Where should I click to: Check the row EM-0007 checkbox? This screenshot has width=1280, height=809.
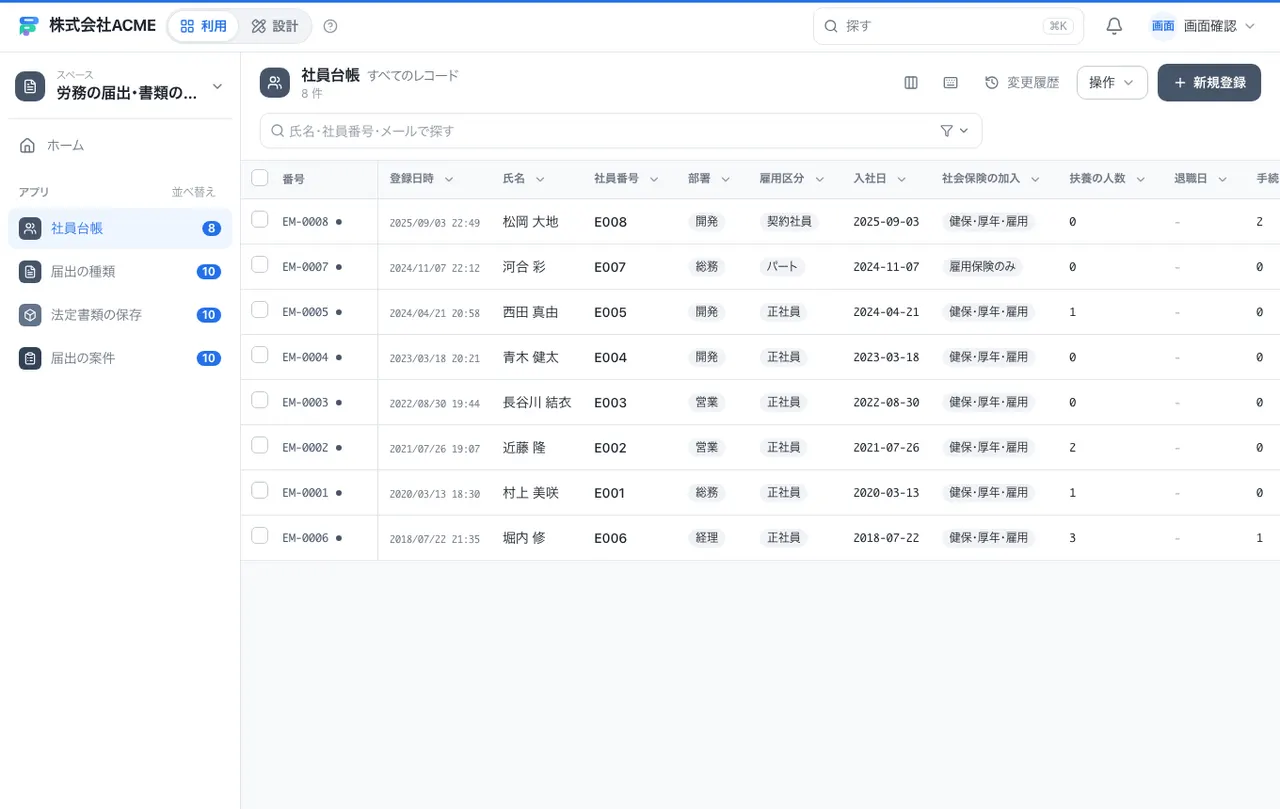260,264
